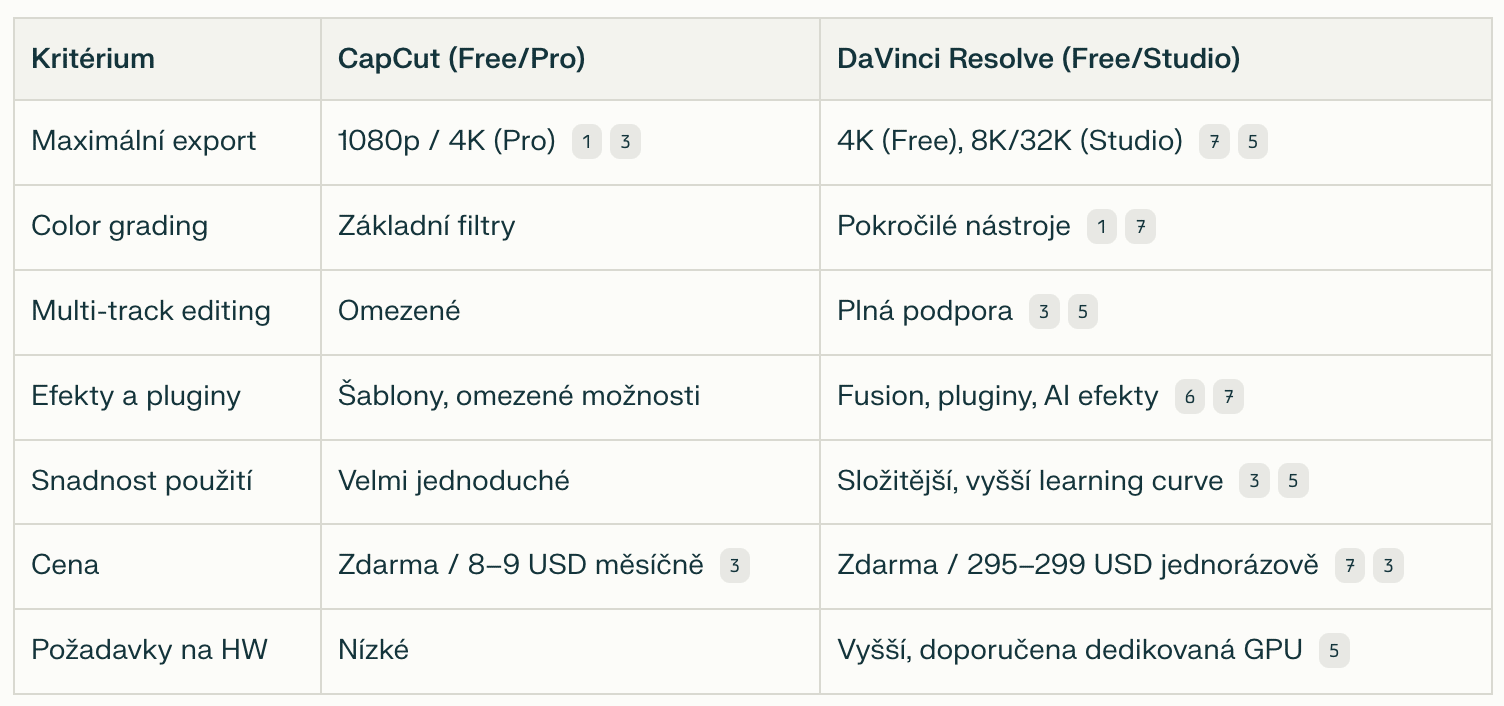Image resolution: width=1504 pixels, height=706 pixels.
Task: Open citation 7 after 295–299 USD jednorázově
Action: point(1350,567)
